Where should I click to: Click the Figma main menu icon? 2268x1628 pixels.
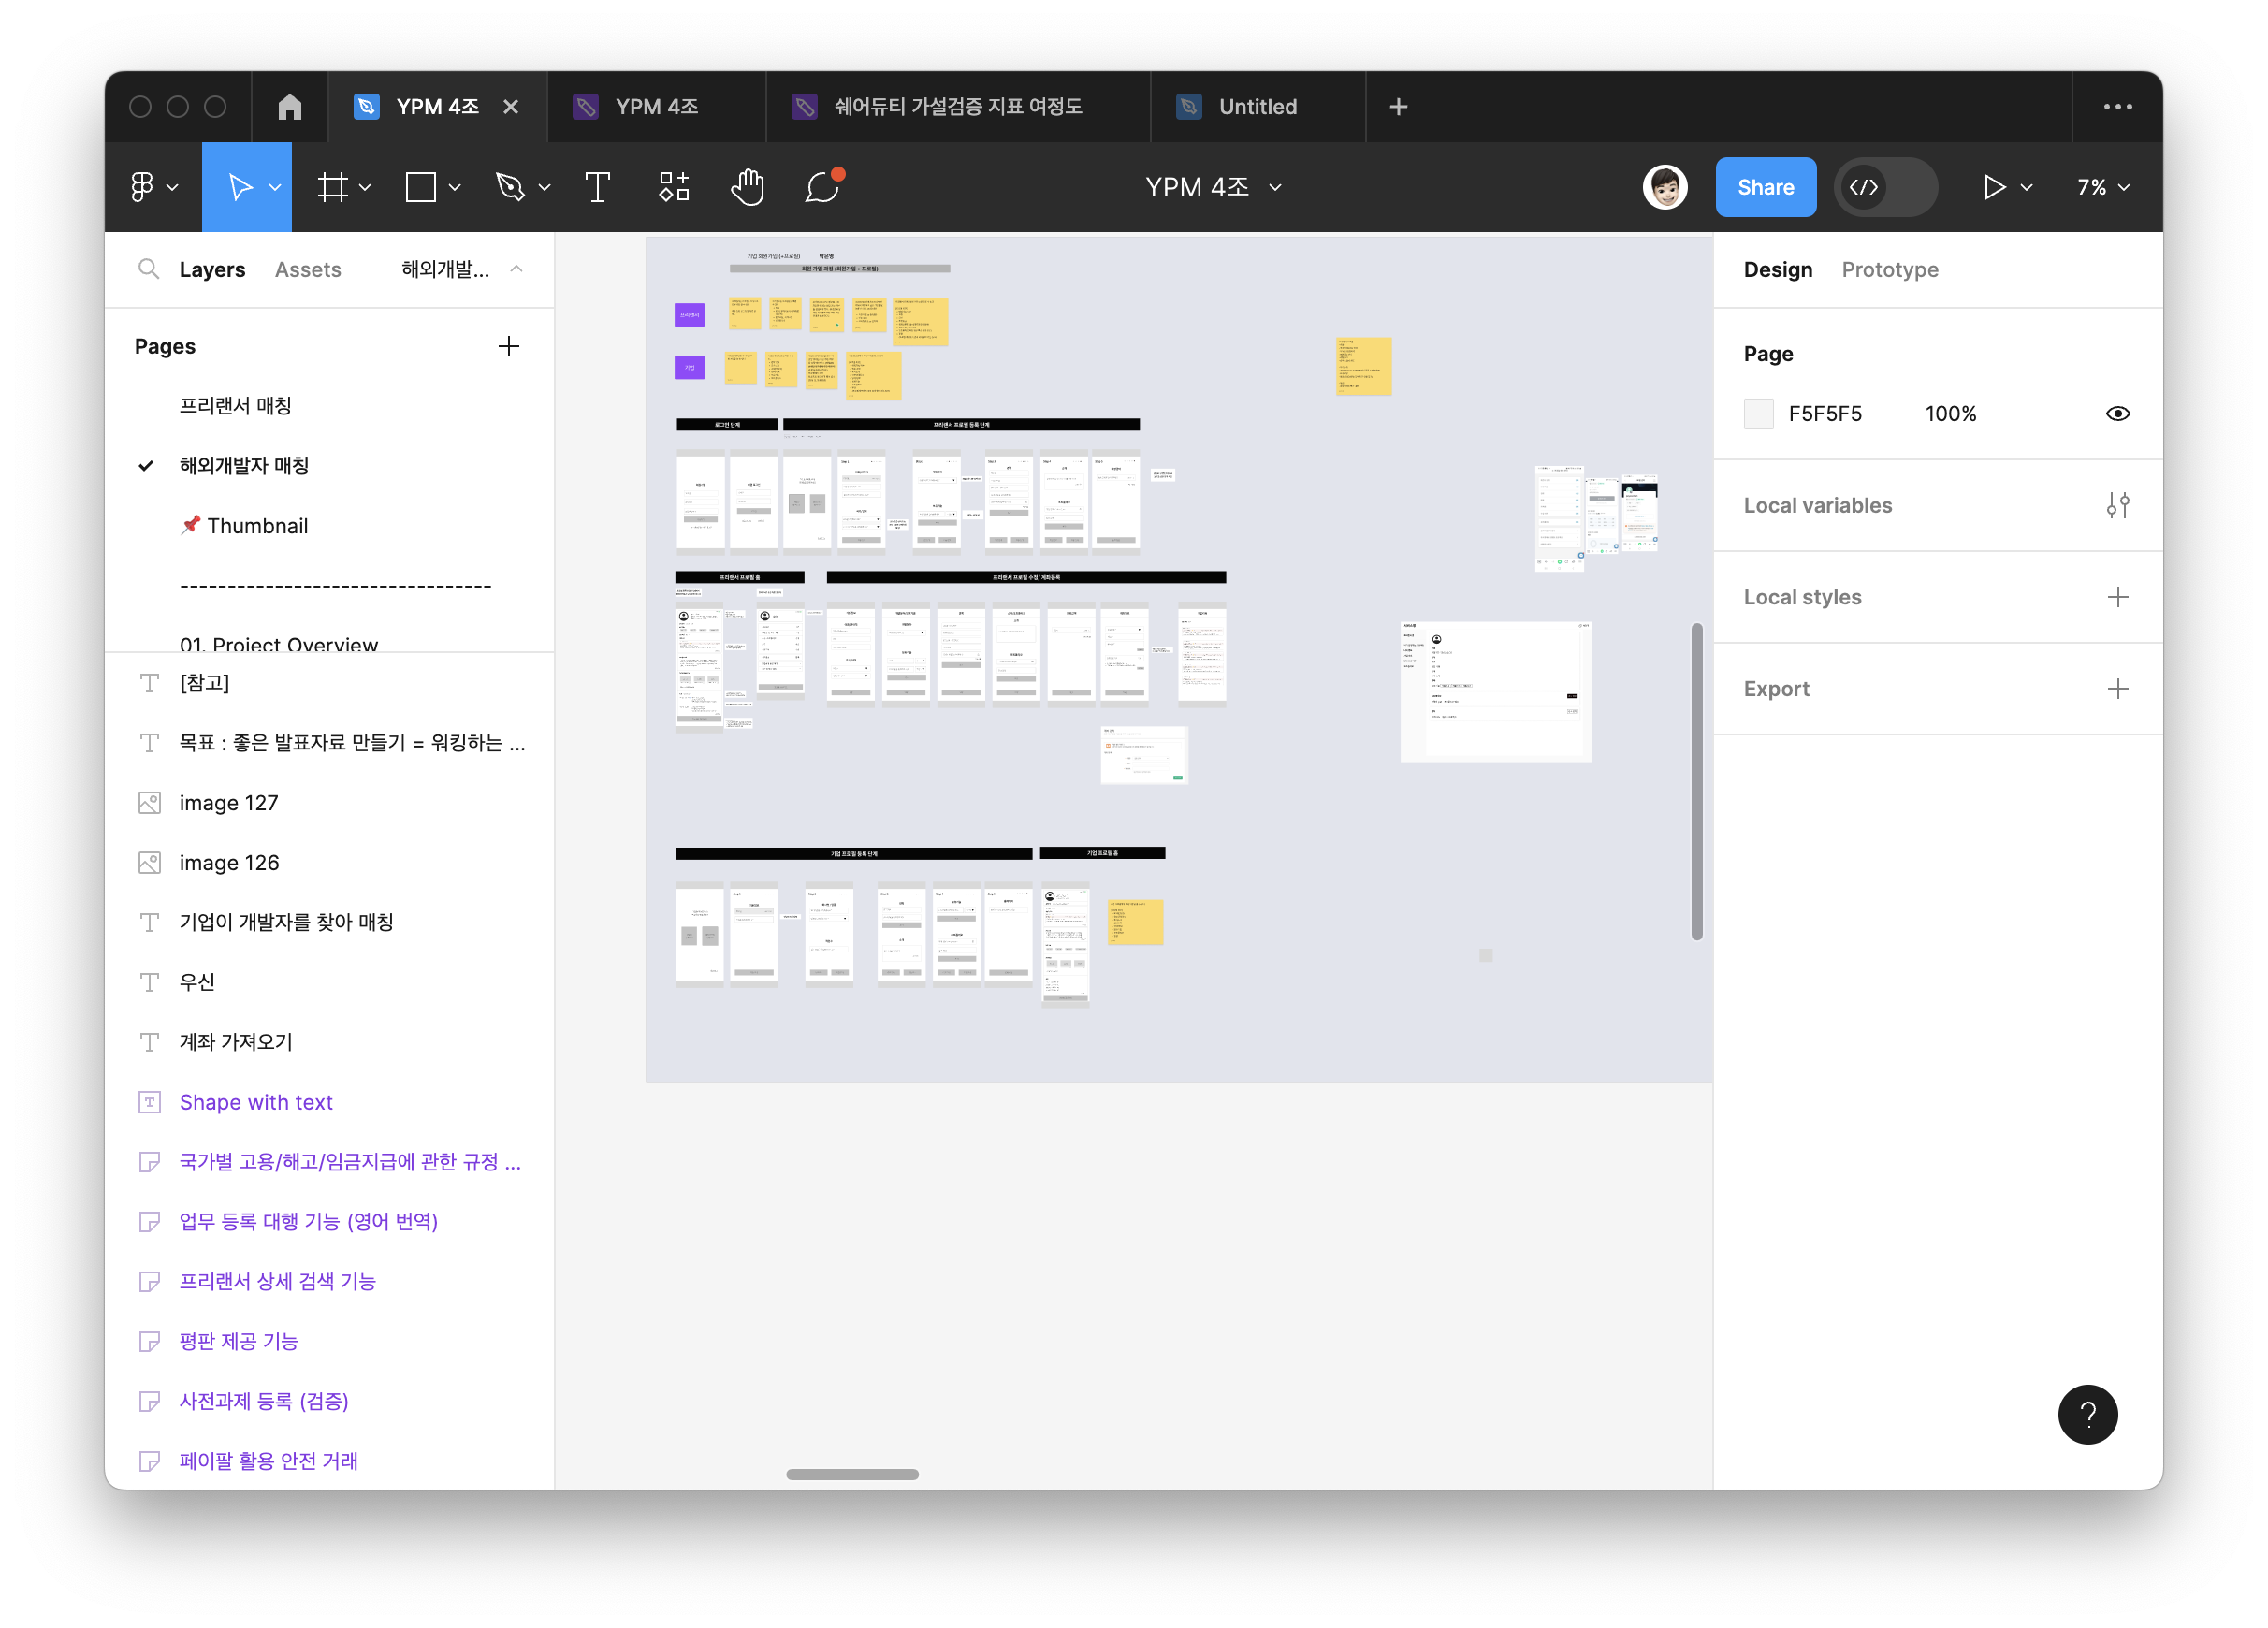[x=143, y=187]
